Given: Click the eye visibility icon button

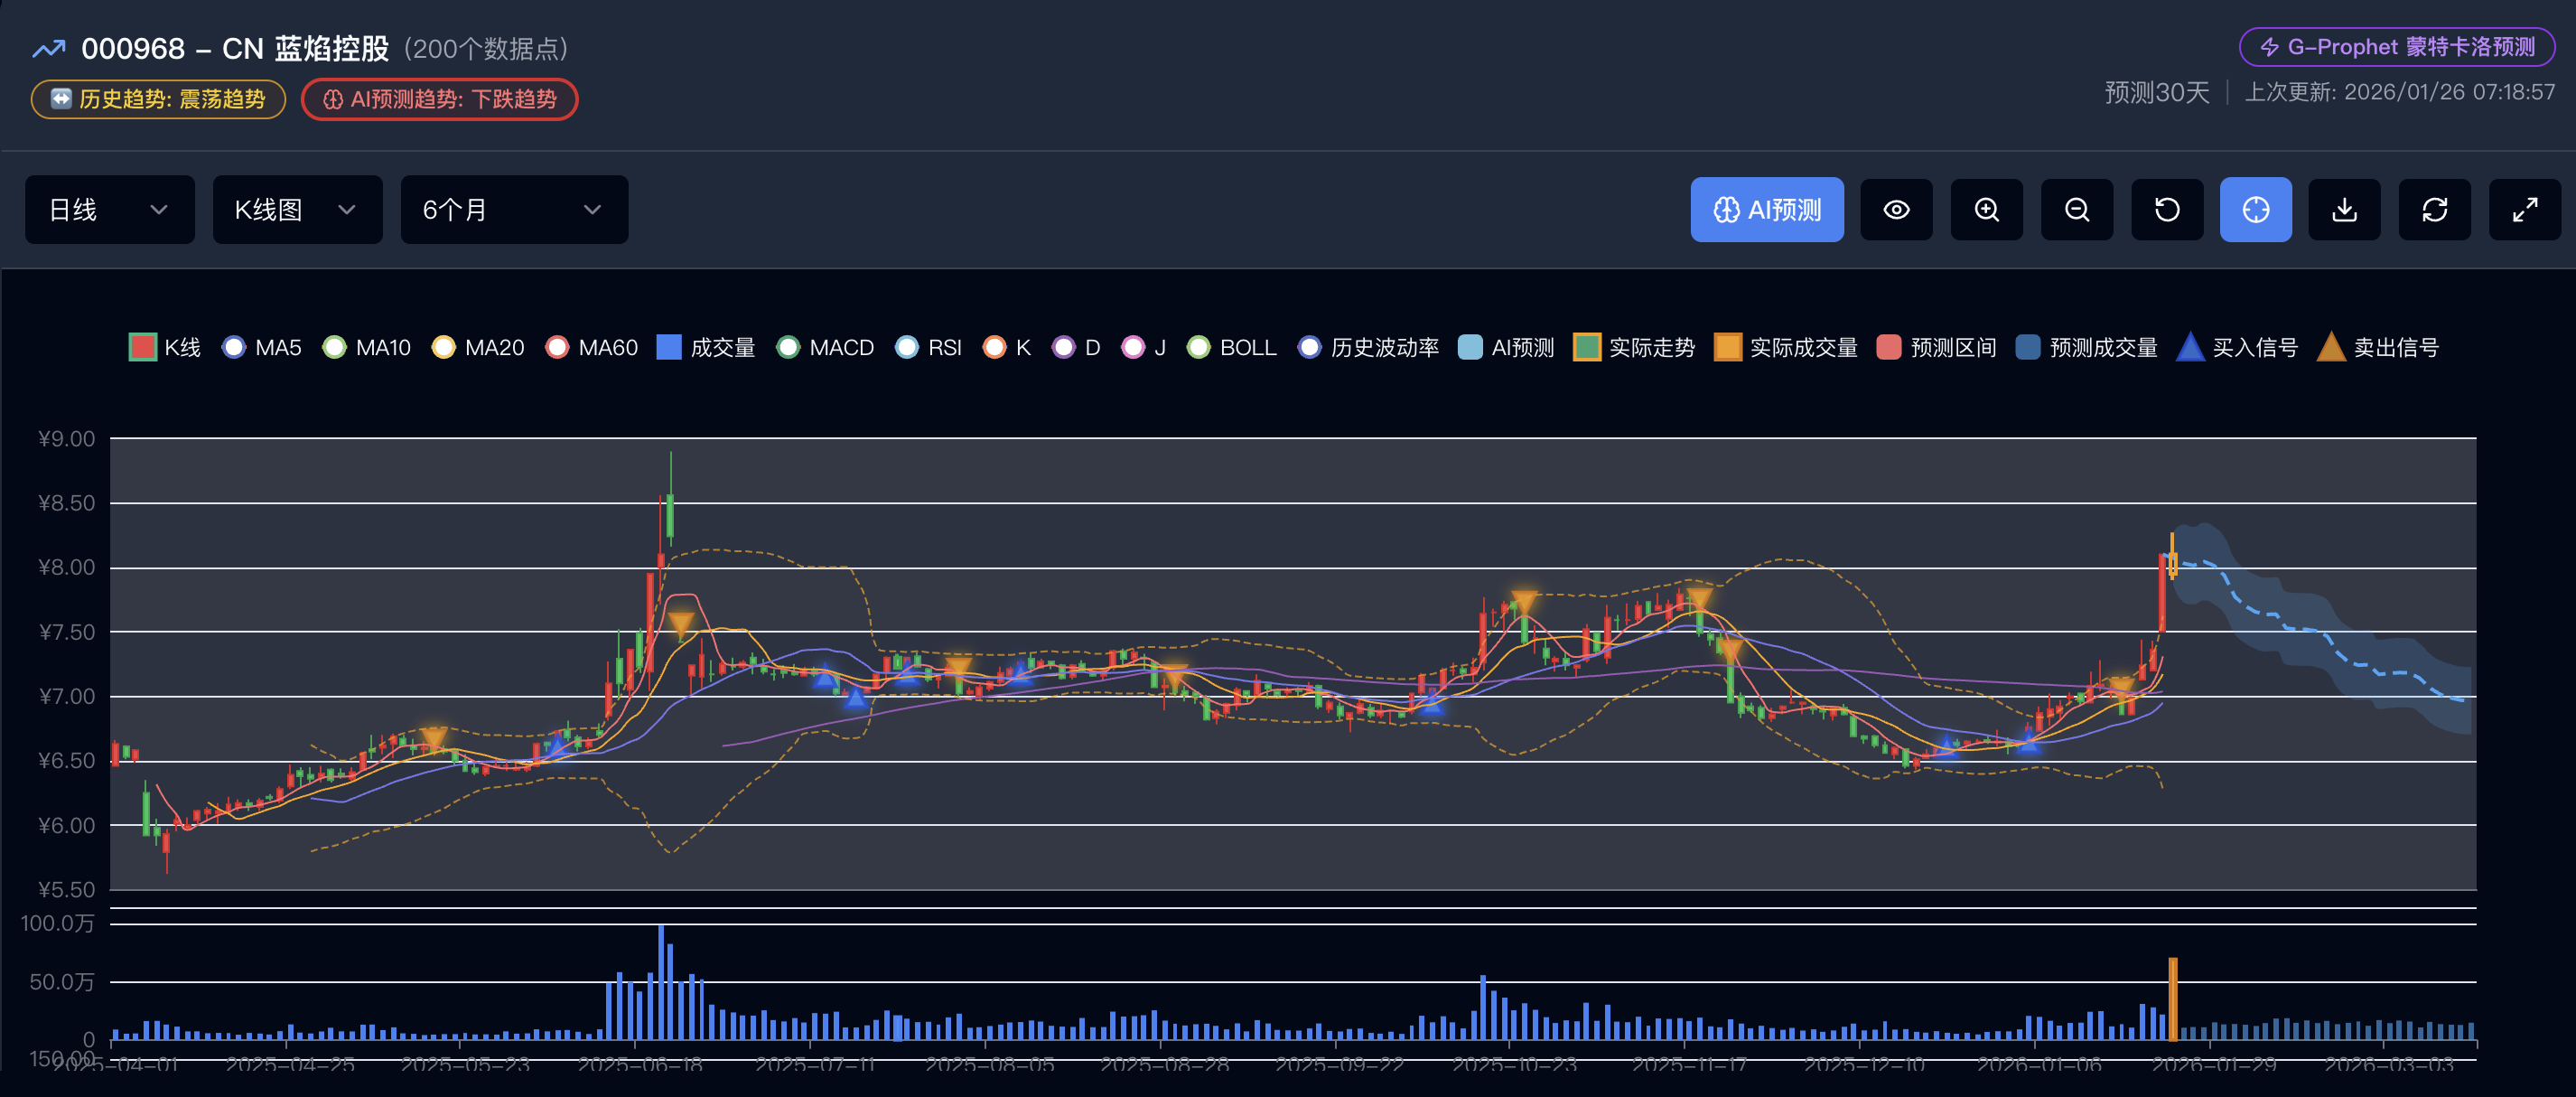Looking at the screenshot, I should [1896, 210].
